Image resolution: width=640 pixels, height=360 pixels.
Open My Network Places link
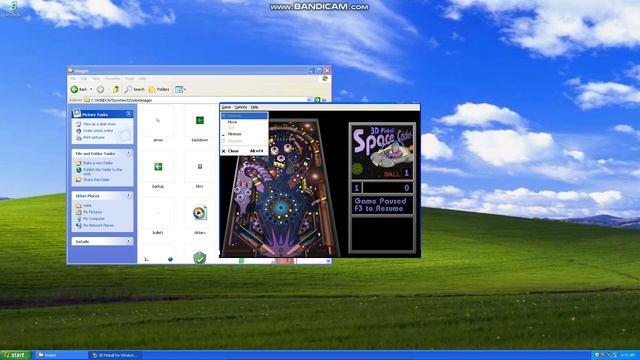point(95,225)
